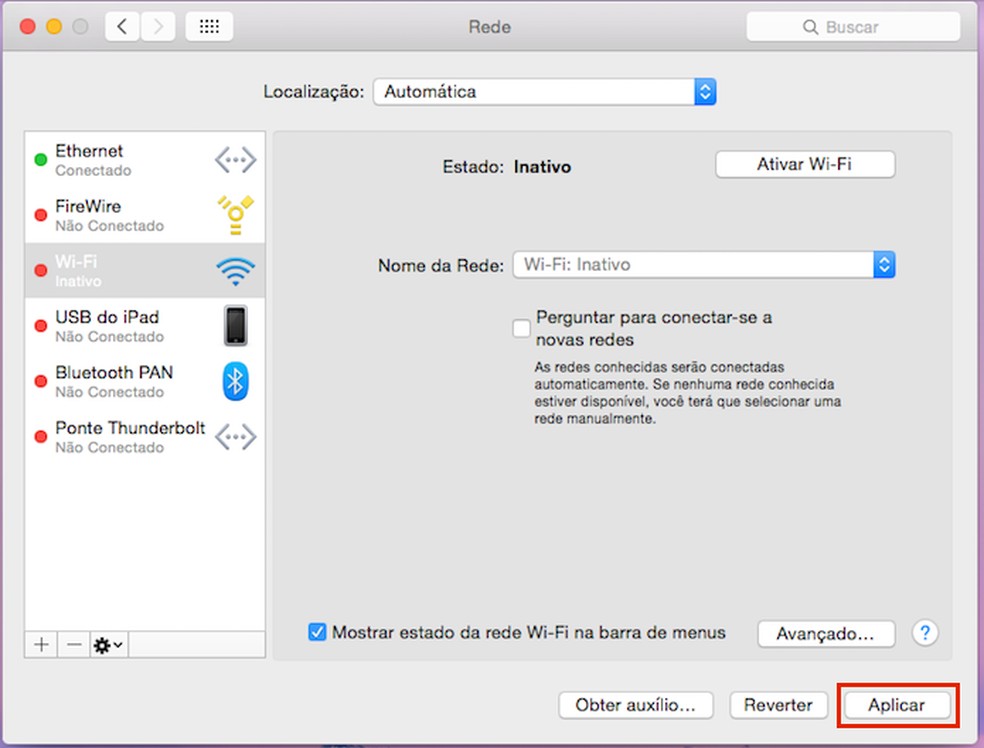The width and height of the screenshot is (984, 748).
Task: Click Obter auxílio button
Action: 636,705
